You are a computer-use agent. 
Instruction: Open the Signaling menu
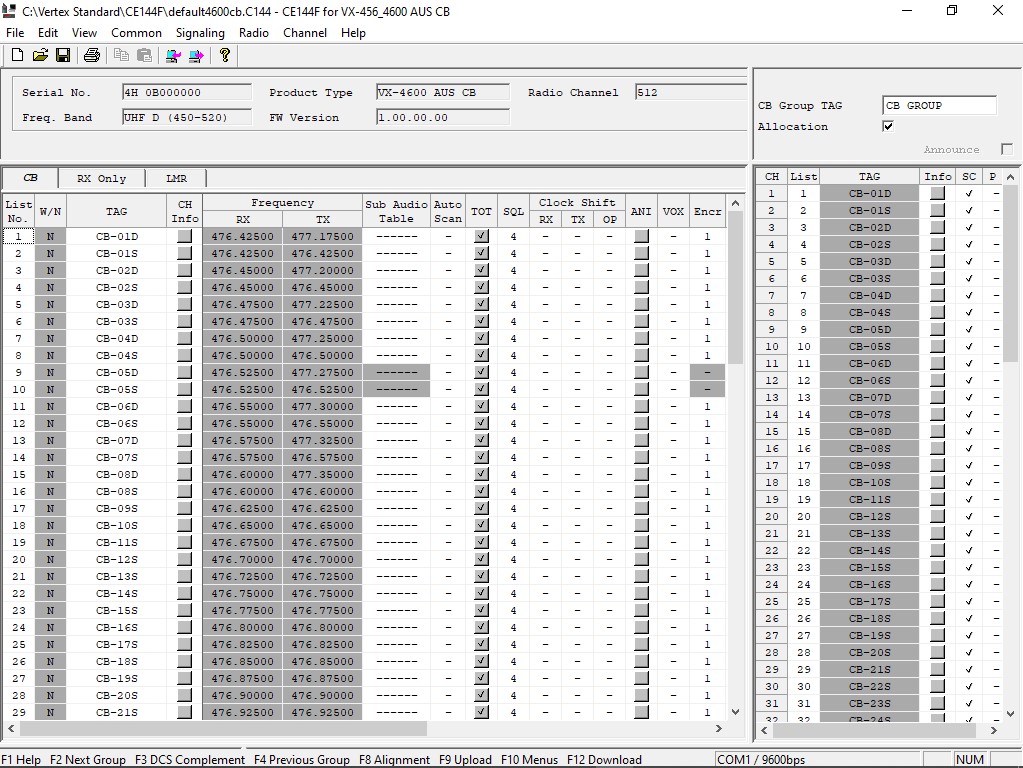tap(200, 33)
